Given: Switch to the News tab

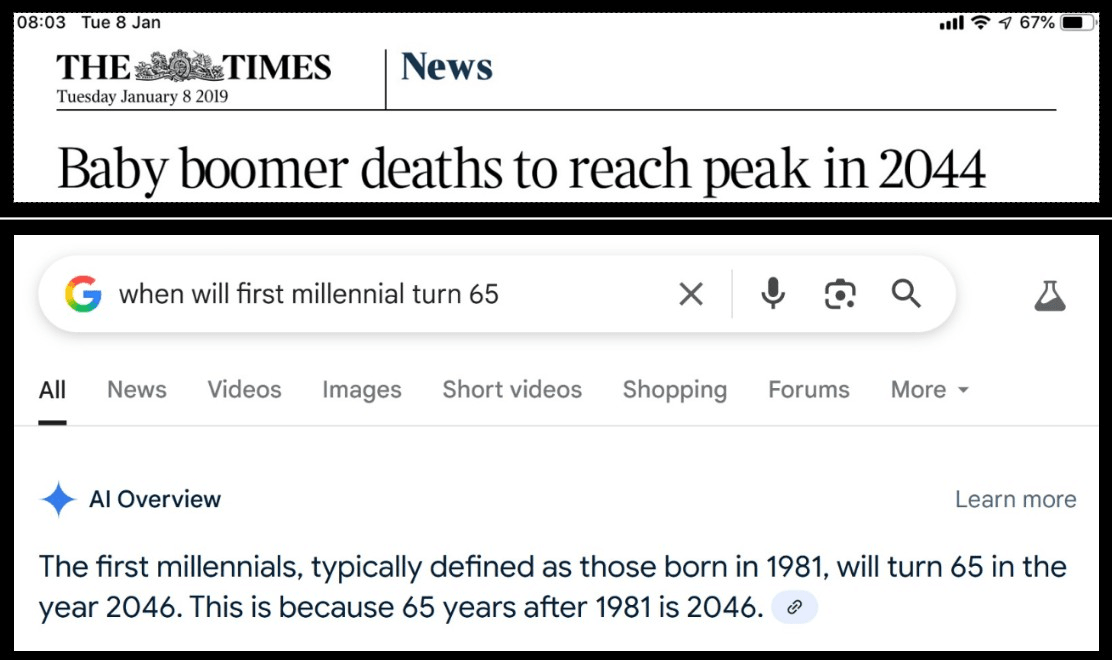Looking at the screenshot, I should click(x=136, y=390).
